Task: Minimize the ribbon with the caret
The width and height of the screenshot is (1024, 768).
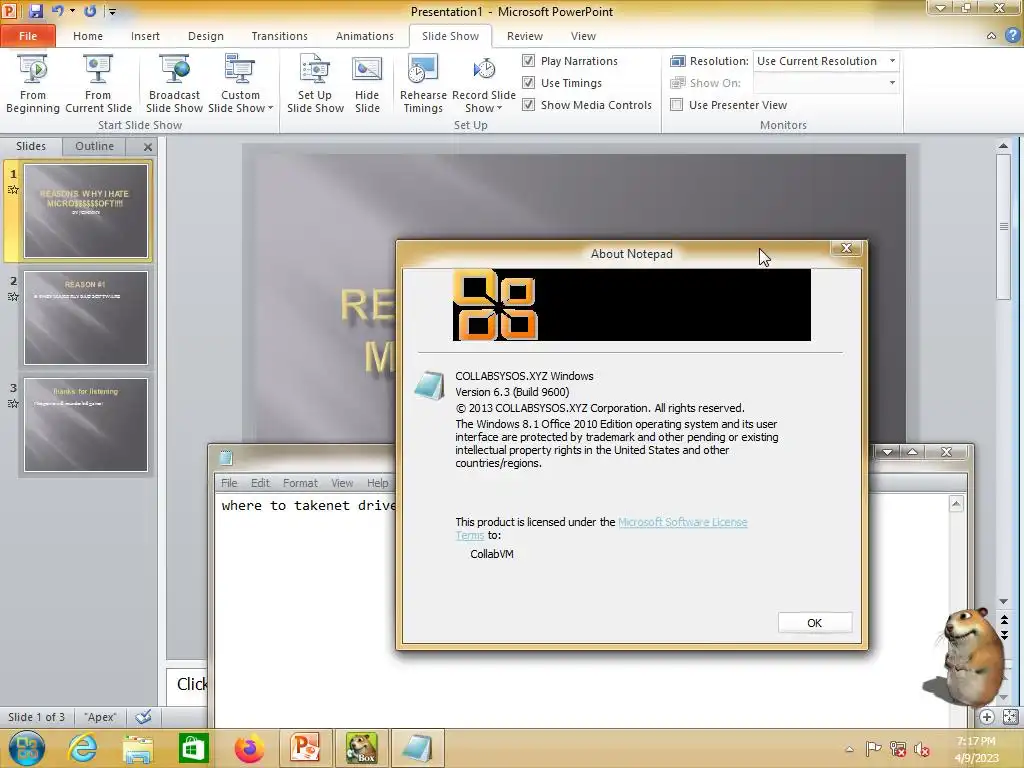Action: pos(991,36)
